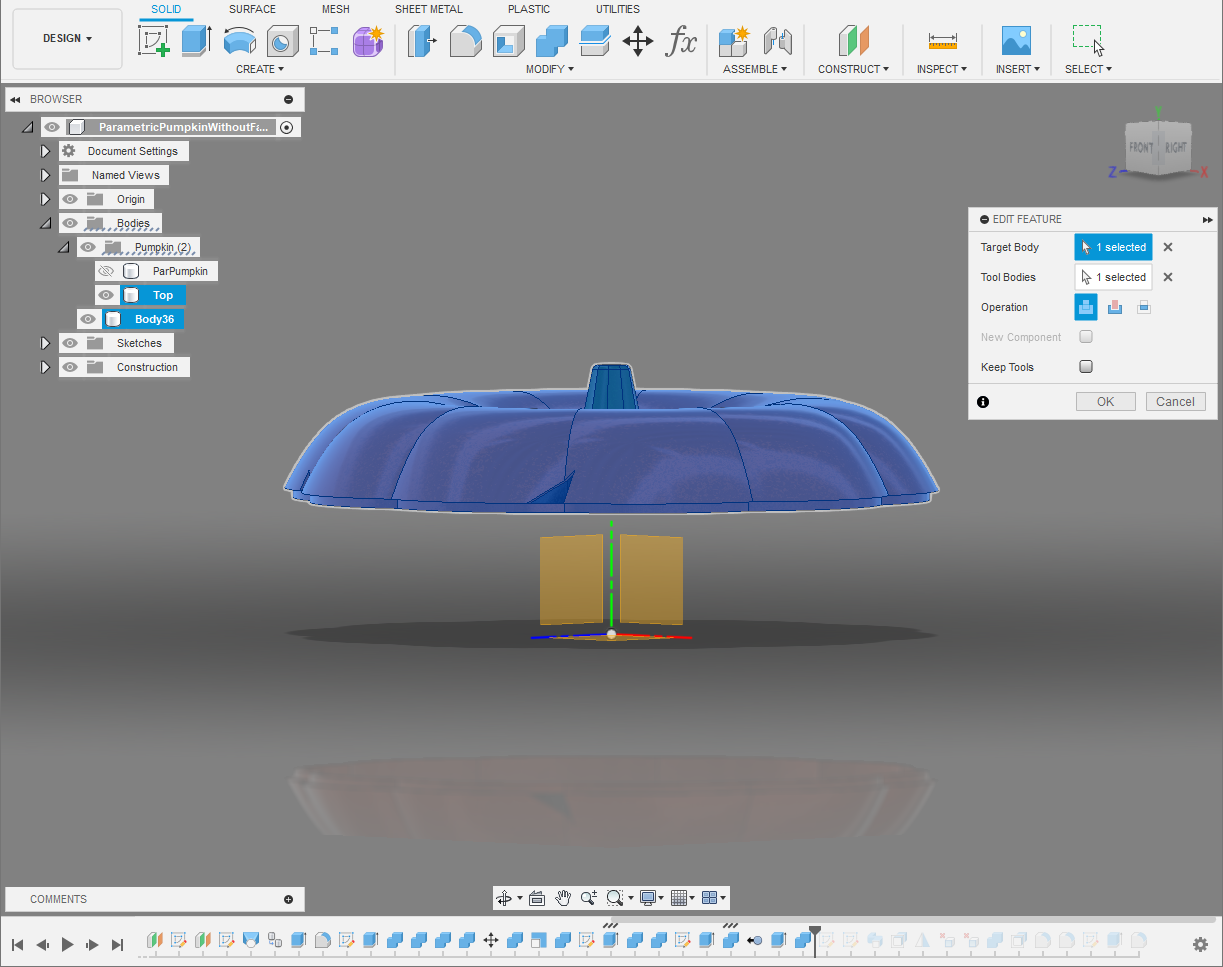This screenshot has height=967, width=1223.
Task: Choose the Intersect operation
Action: (x=1144, y=307)
